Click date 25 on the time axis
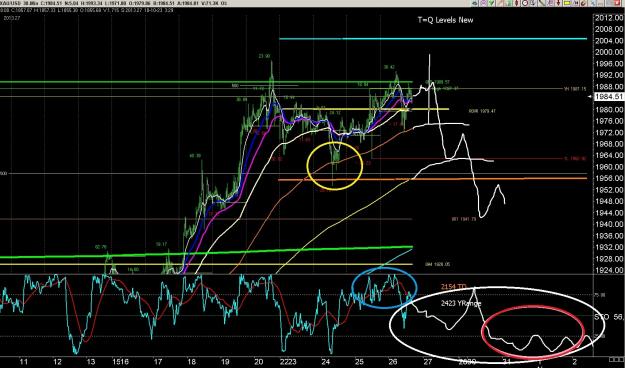 coord(359,362)
